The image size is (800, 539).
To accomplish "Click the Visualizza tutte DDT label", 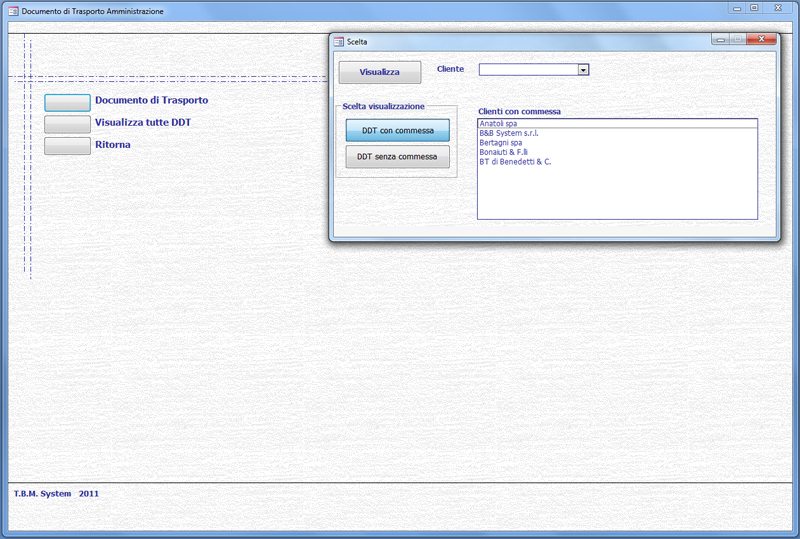I will pos(143,122).
